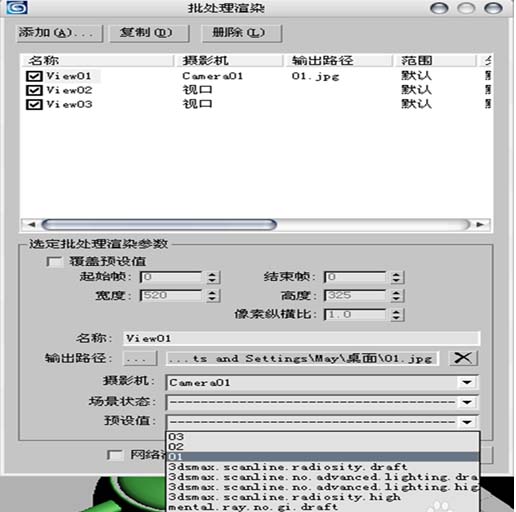The image size is (516, 512).
Task: Click the 起始帧 input field
Action: 171,277
